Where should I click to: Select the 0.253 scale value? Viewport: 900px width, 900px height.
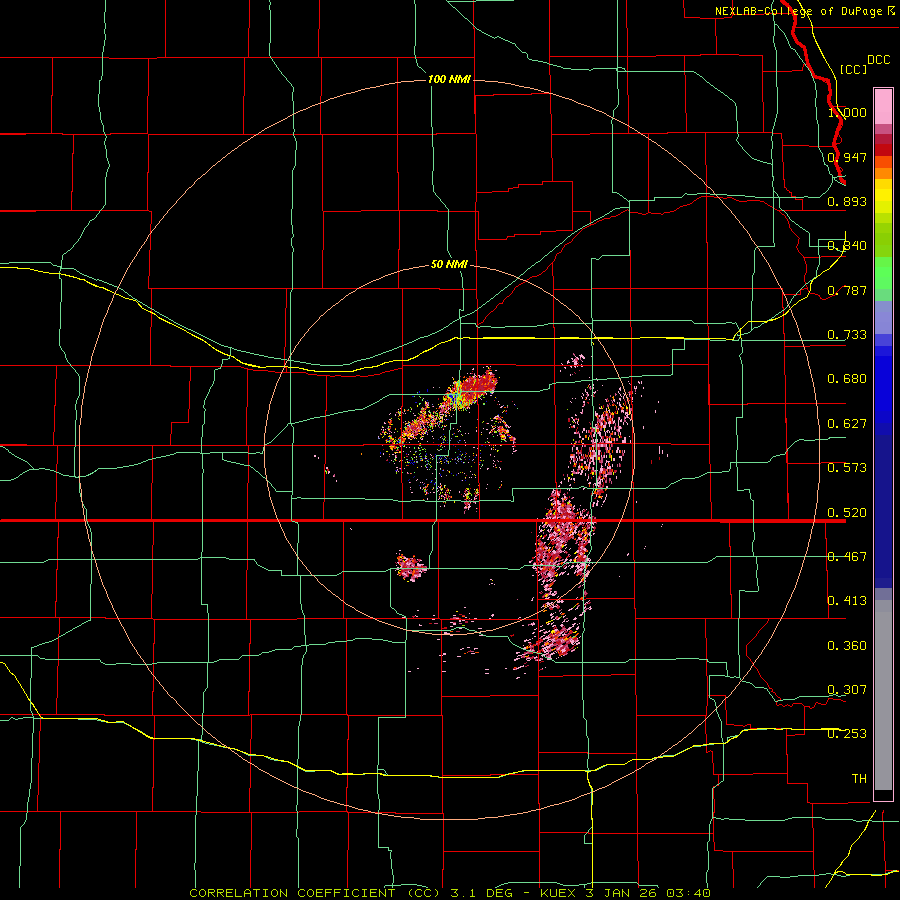point(847,734)
